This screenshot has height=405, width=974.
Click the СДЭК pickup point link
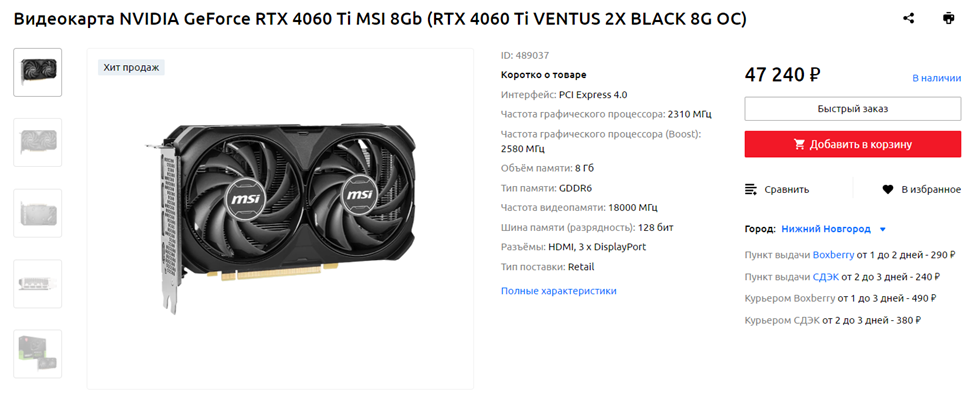coord(826,277)
